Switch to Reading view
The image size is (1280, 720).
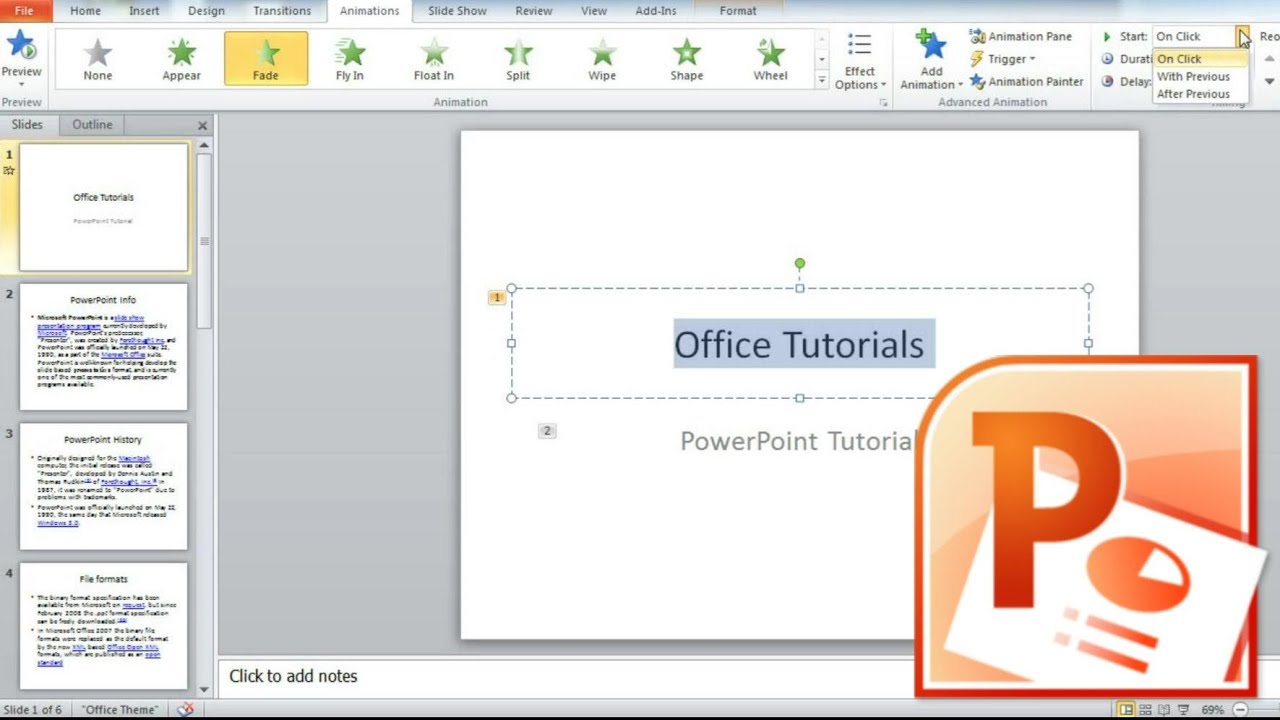1165,710
